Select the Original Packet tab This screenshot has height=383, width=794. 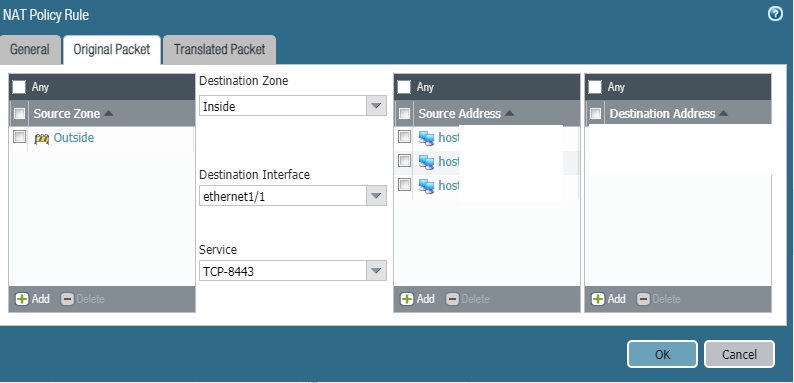pos(111,49)
